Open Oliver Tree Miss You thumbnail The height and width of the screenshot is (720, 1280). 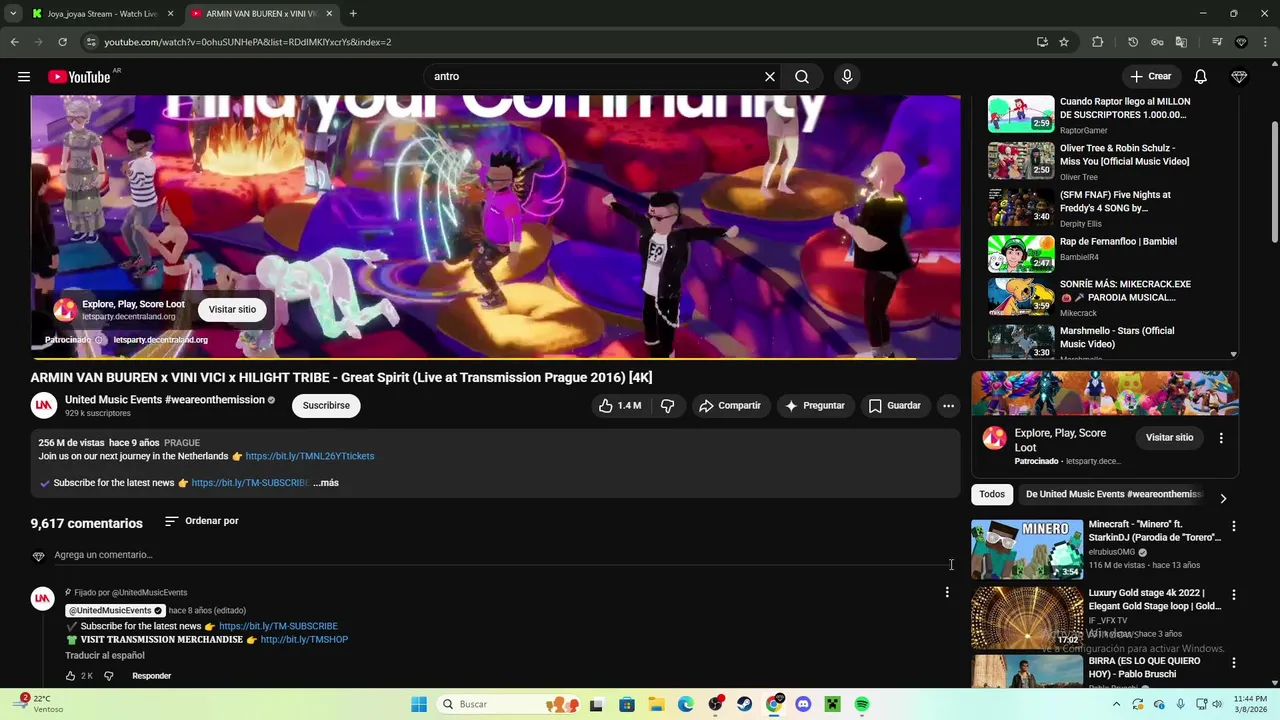1021,161
